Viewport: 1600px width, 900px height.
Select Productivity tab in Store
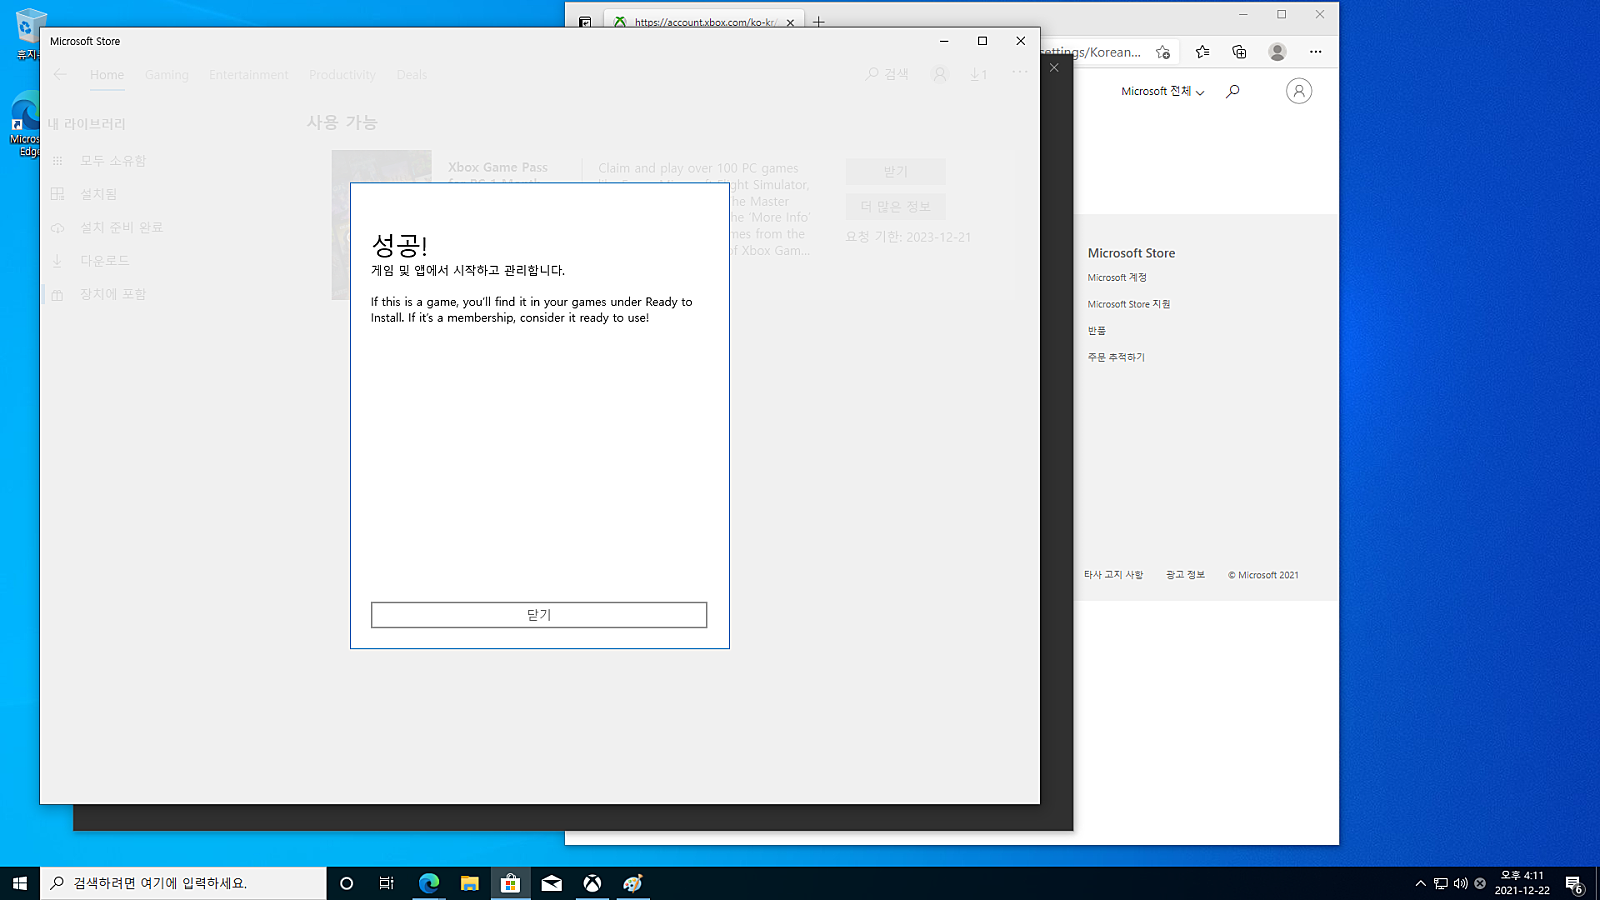(x=342, y=75)
